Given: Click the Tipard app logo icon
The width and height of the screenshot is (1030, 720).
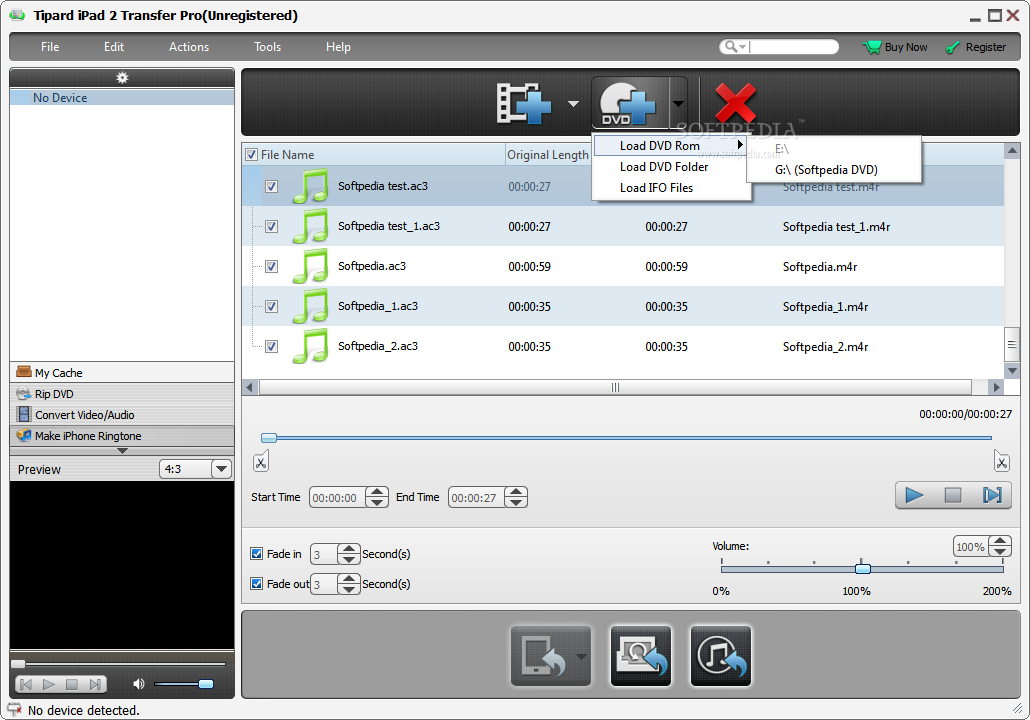Looking at the screenshot, I should [17, 14].
